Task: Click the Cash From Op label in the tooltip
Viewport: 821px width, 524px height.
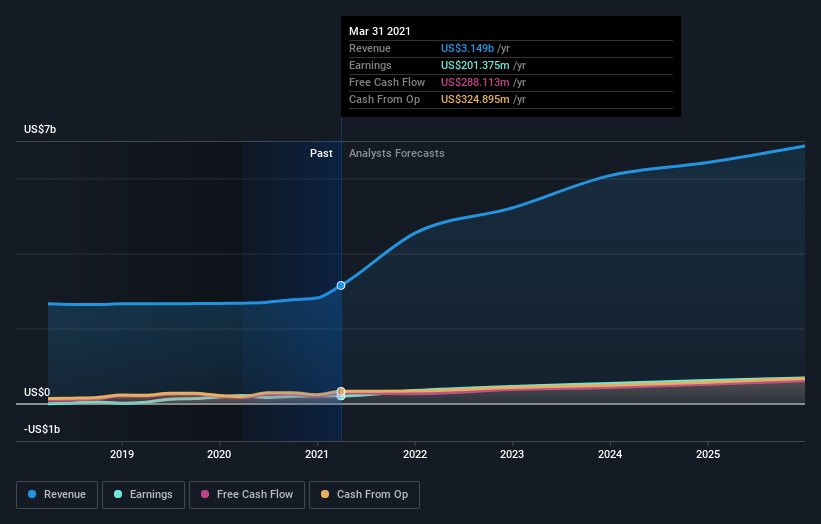Action: (x=384, y=99)
